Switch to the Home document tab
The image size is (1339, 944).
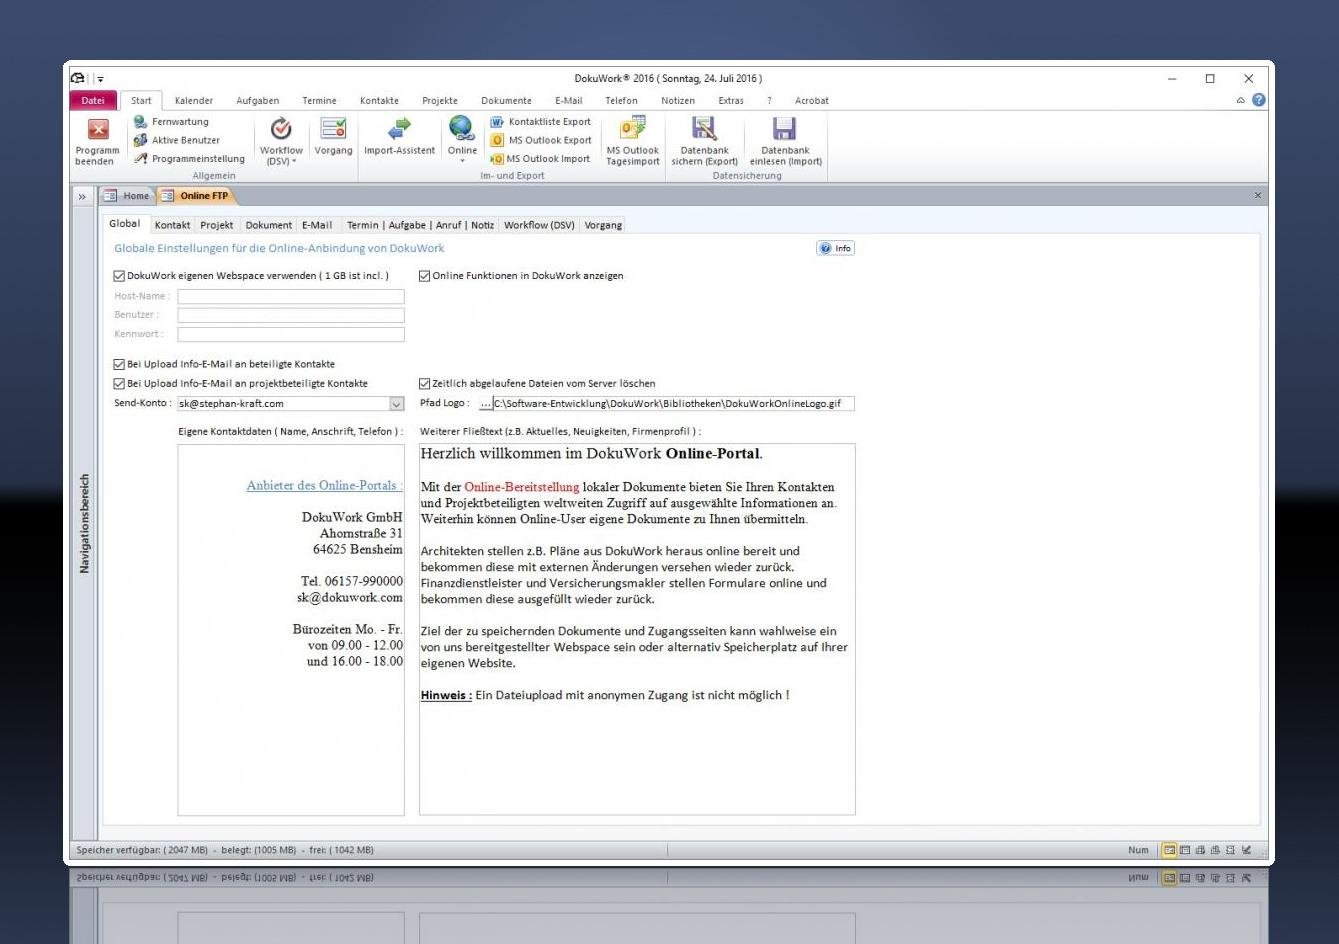(x=128, y=196)
